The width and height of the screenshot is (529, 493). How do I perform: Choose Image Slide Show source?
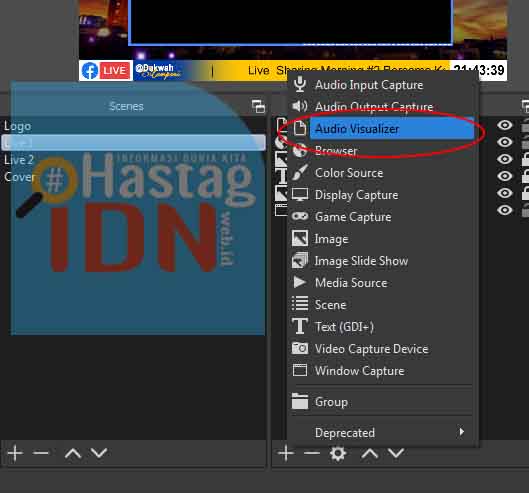(361, 261)
